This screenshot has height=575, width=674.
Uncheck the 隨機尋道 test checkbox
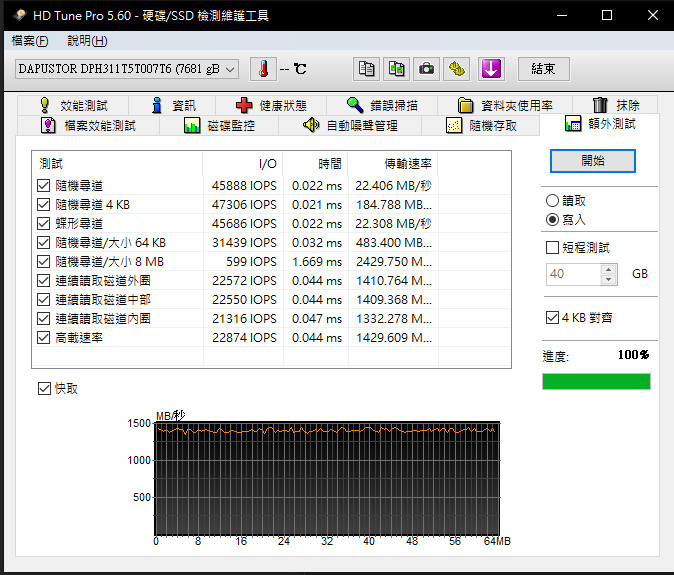point(43,186)
